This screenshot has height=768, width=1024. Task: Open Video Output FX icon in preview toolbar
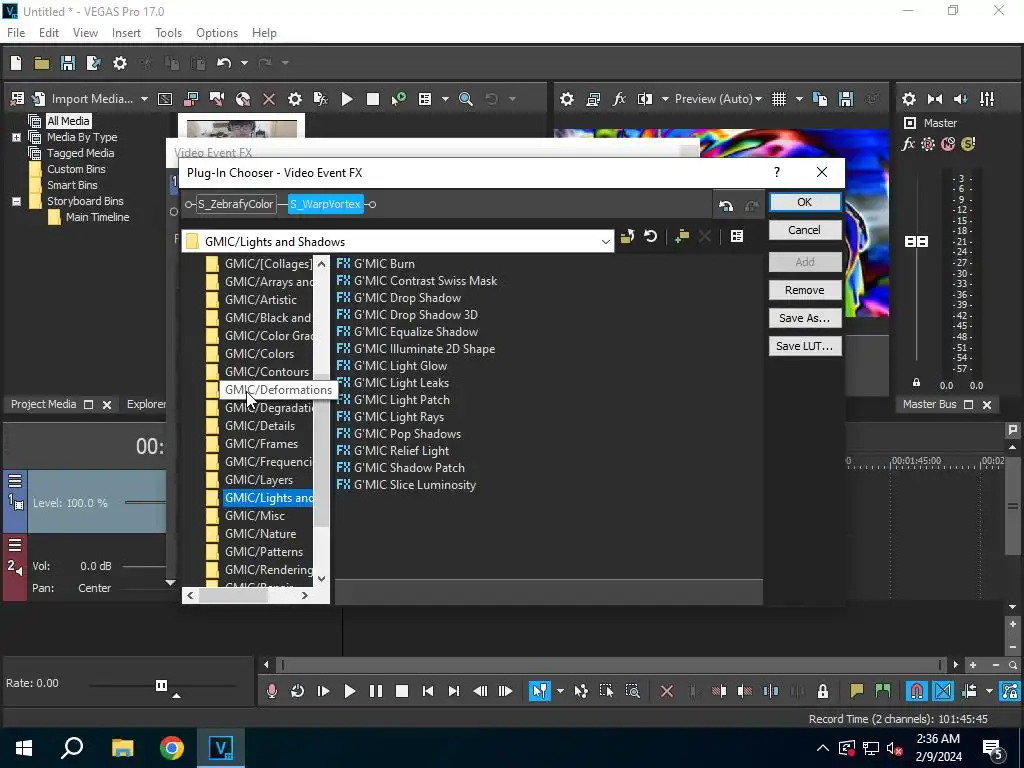[619, 99]
